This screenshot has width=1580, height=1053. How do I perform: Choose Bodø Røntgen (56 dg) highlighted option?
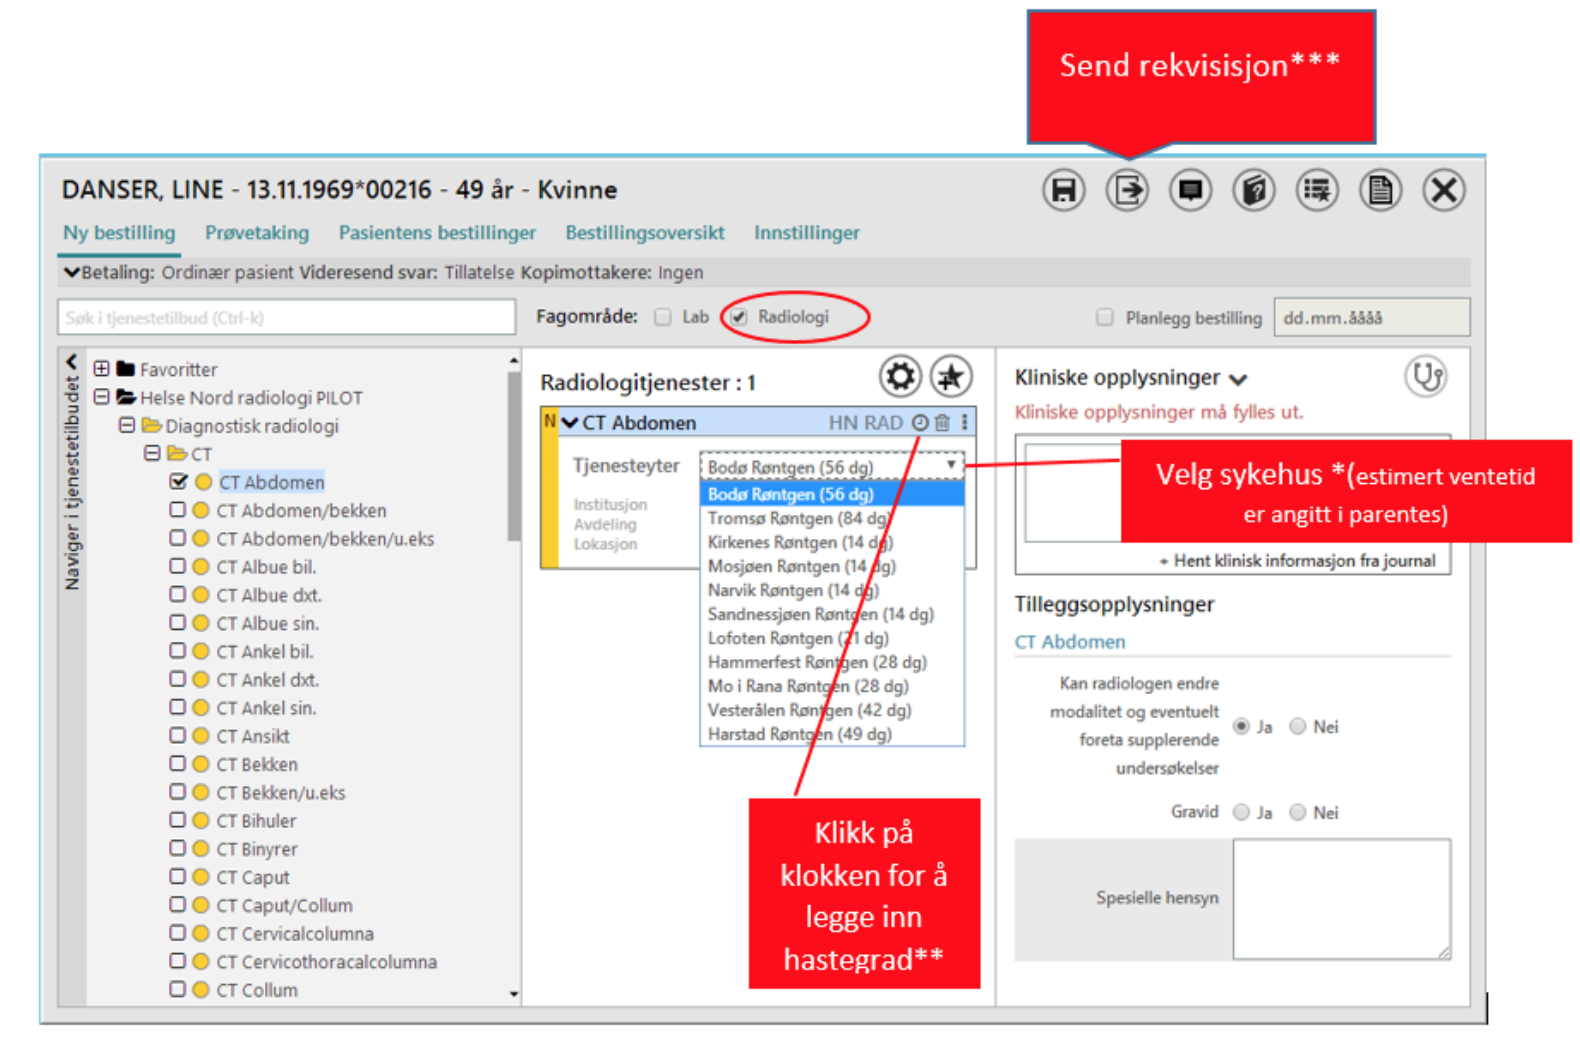[x=832, y=494]
